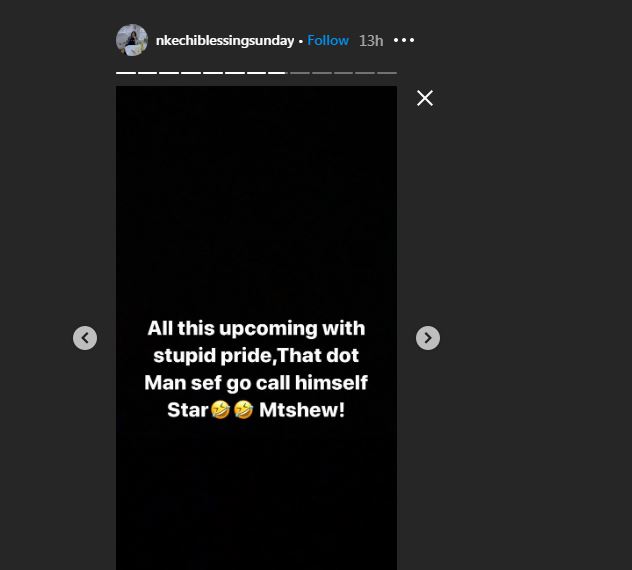Select the eleventh story progress segment

click(x=343, y=73)
